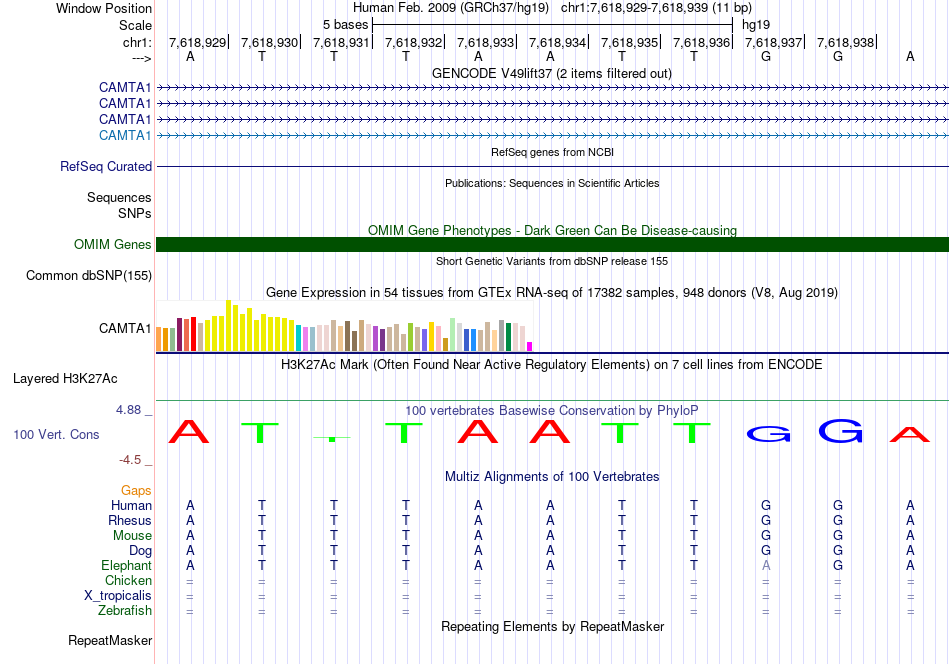Click the faded A in the Elephant row

[766, 565]
